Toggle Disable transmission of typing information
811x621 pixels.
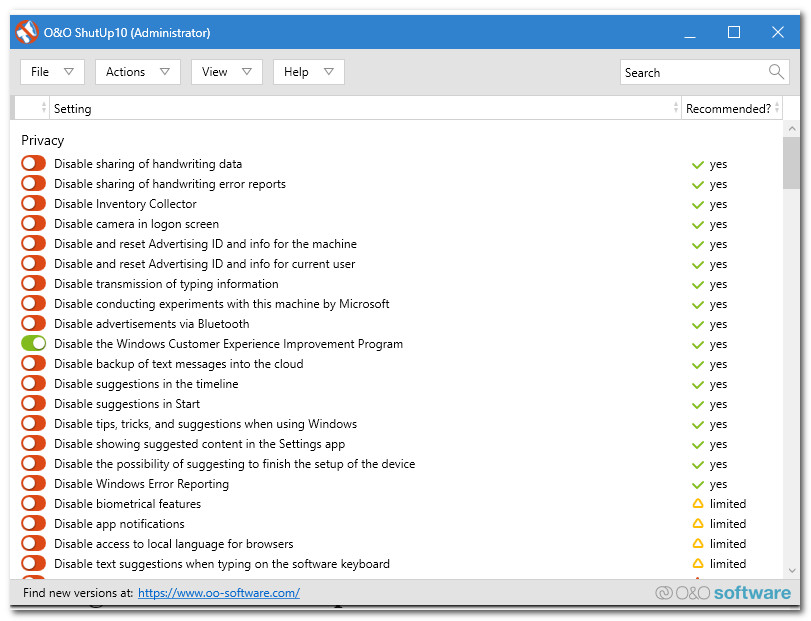pos(34,283)
